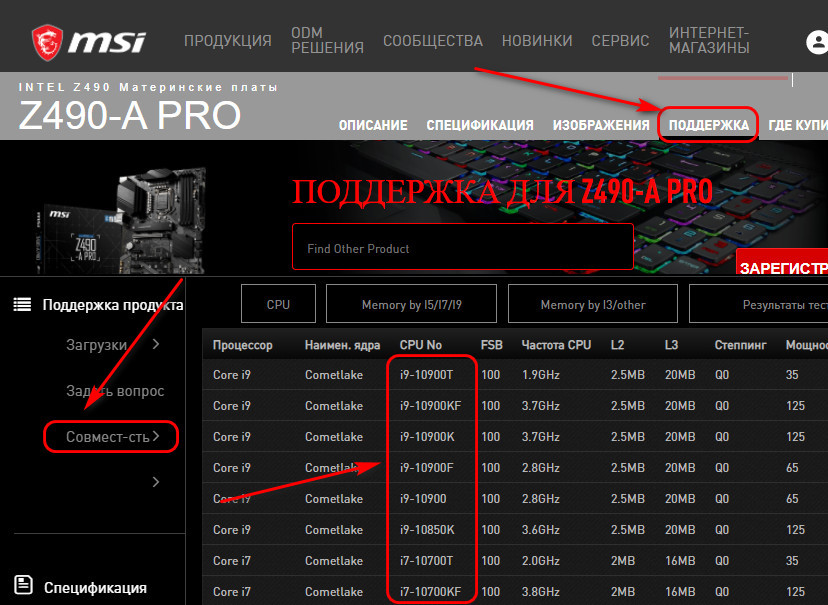The height and width of the screenshot is (605, 828).
Task: Click the 2.0GHz frequency value
Action: pos(541,561)
